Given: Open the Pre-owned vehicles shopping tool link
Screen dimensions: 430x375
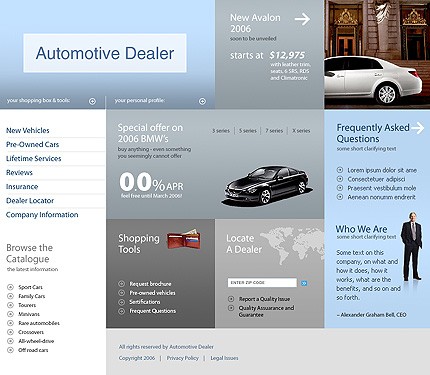Looking at the screenshot, I should [x=152, y=293].
